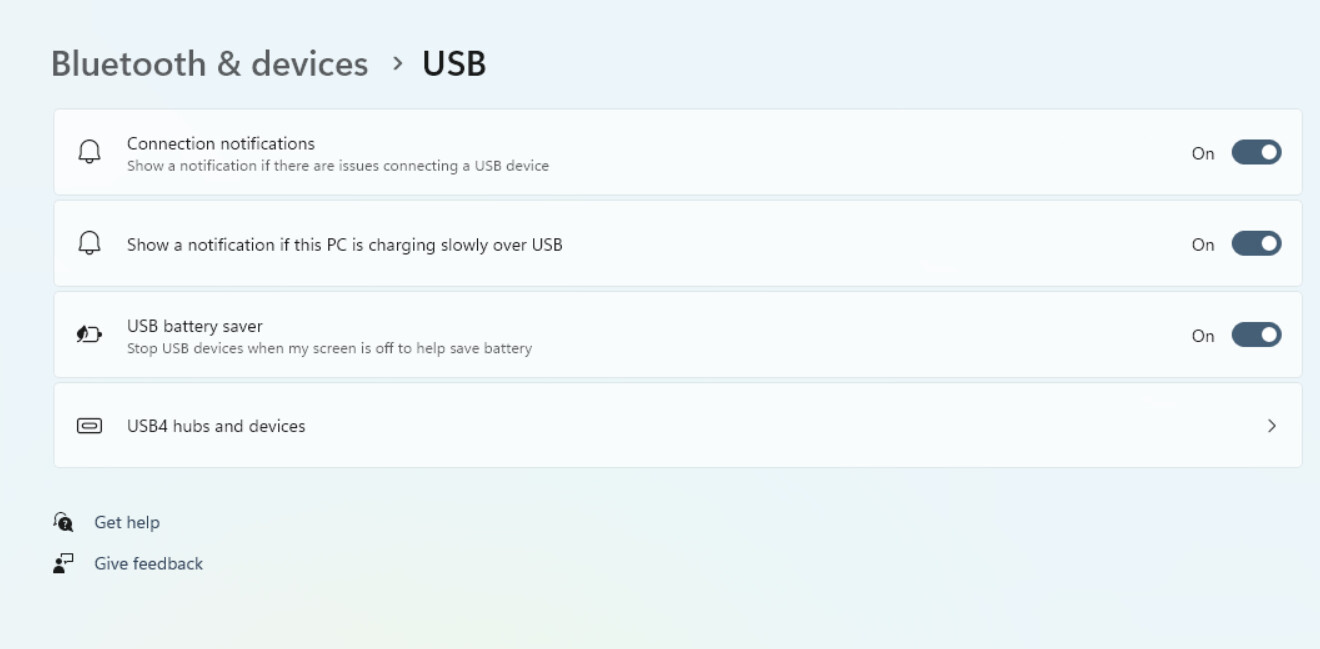The width and height of the screenshot is (1320, 649).
Task: Open the Get help link
Action: point(127,522)
